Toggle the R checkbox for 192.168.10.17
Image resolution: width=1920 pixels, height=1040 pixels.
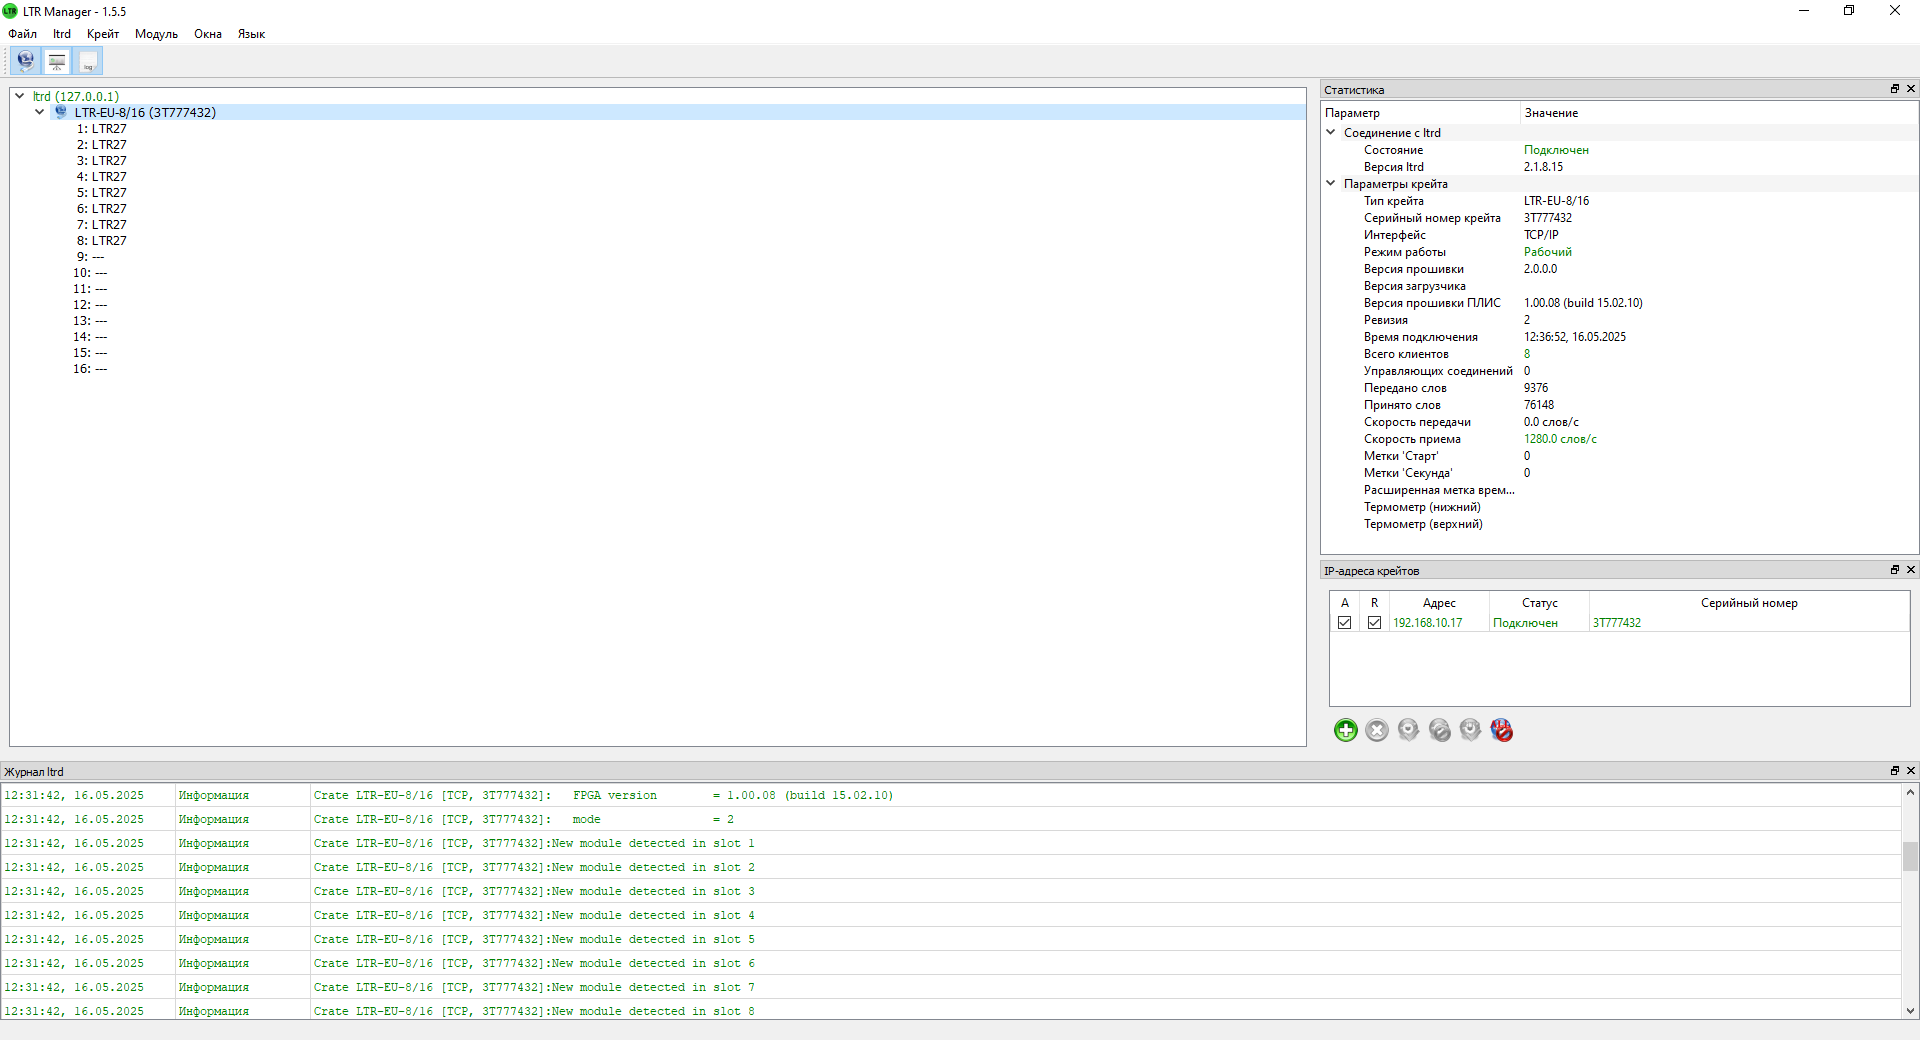(x=1374, y=622)
